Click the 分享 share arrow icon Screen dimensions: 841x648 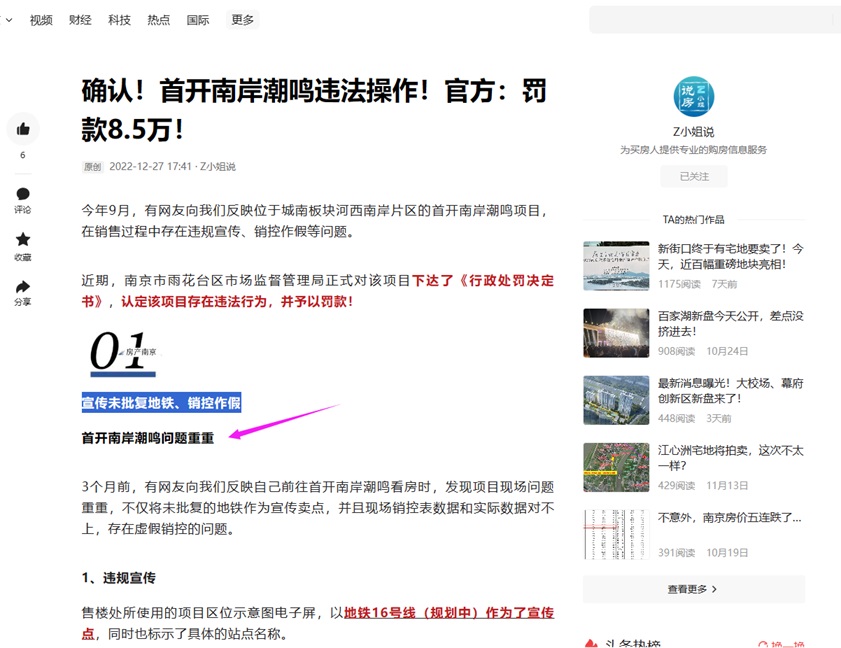point(23,287)
